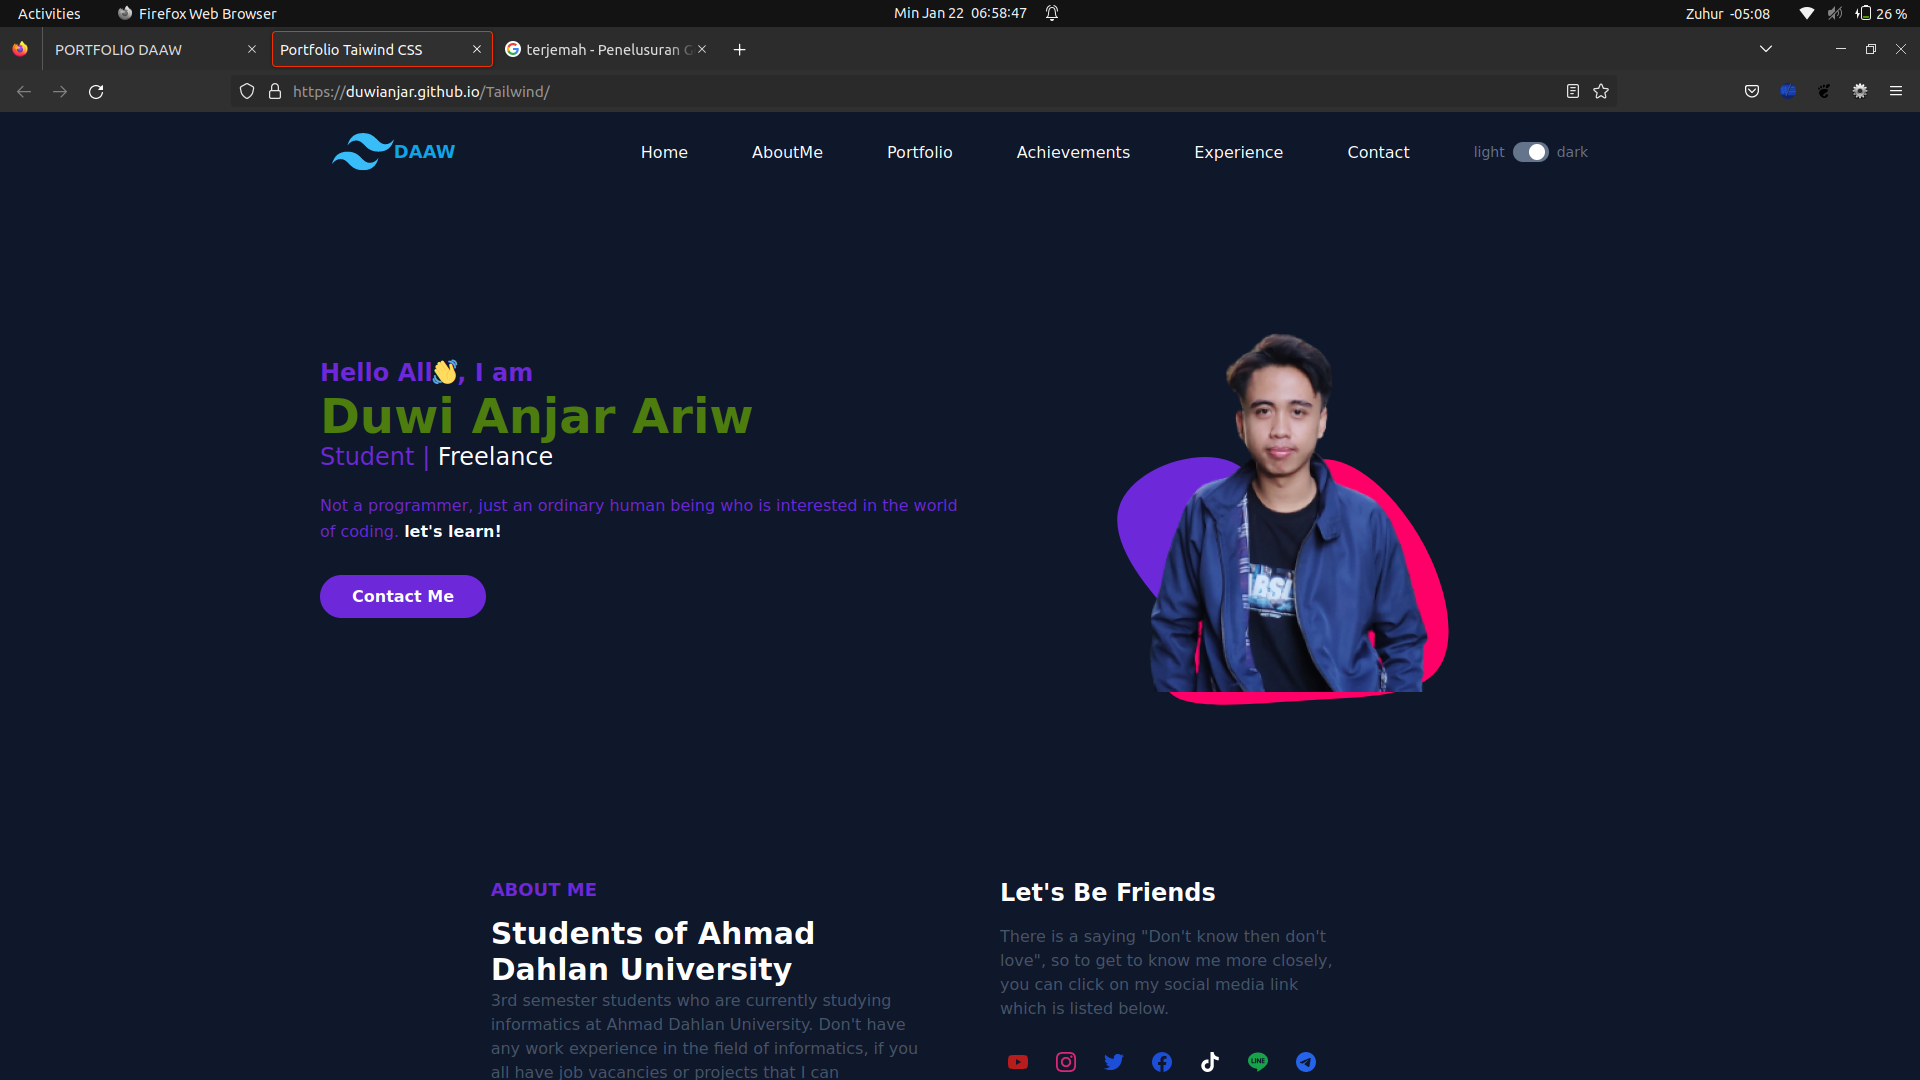Toggle reader view in address bar
Image resolution: width=1920 pixels, height=1080 pixels.
coord(1572,91)
